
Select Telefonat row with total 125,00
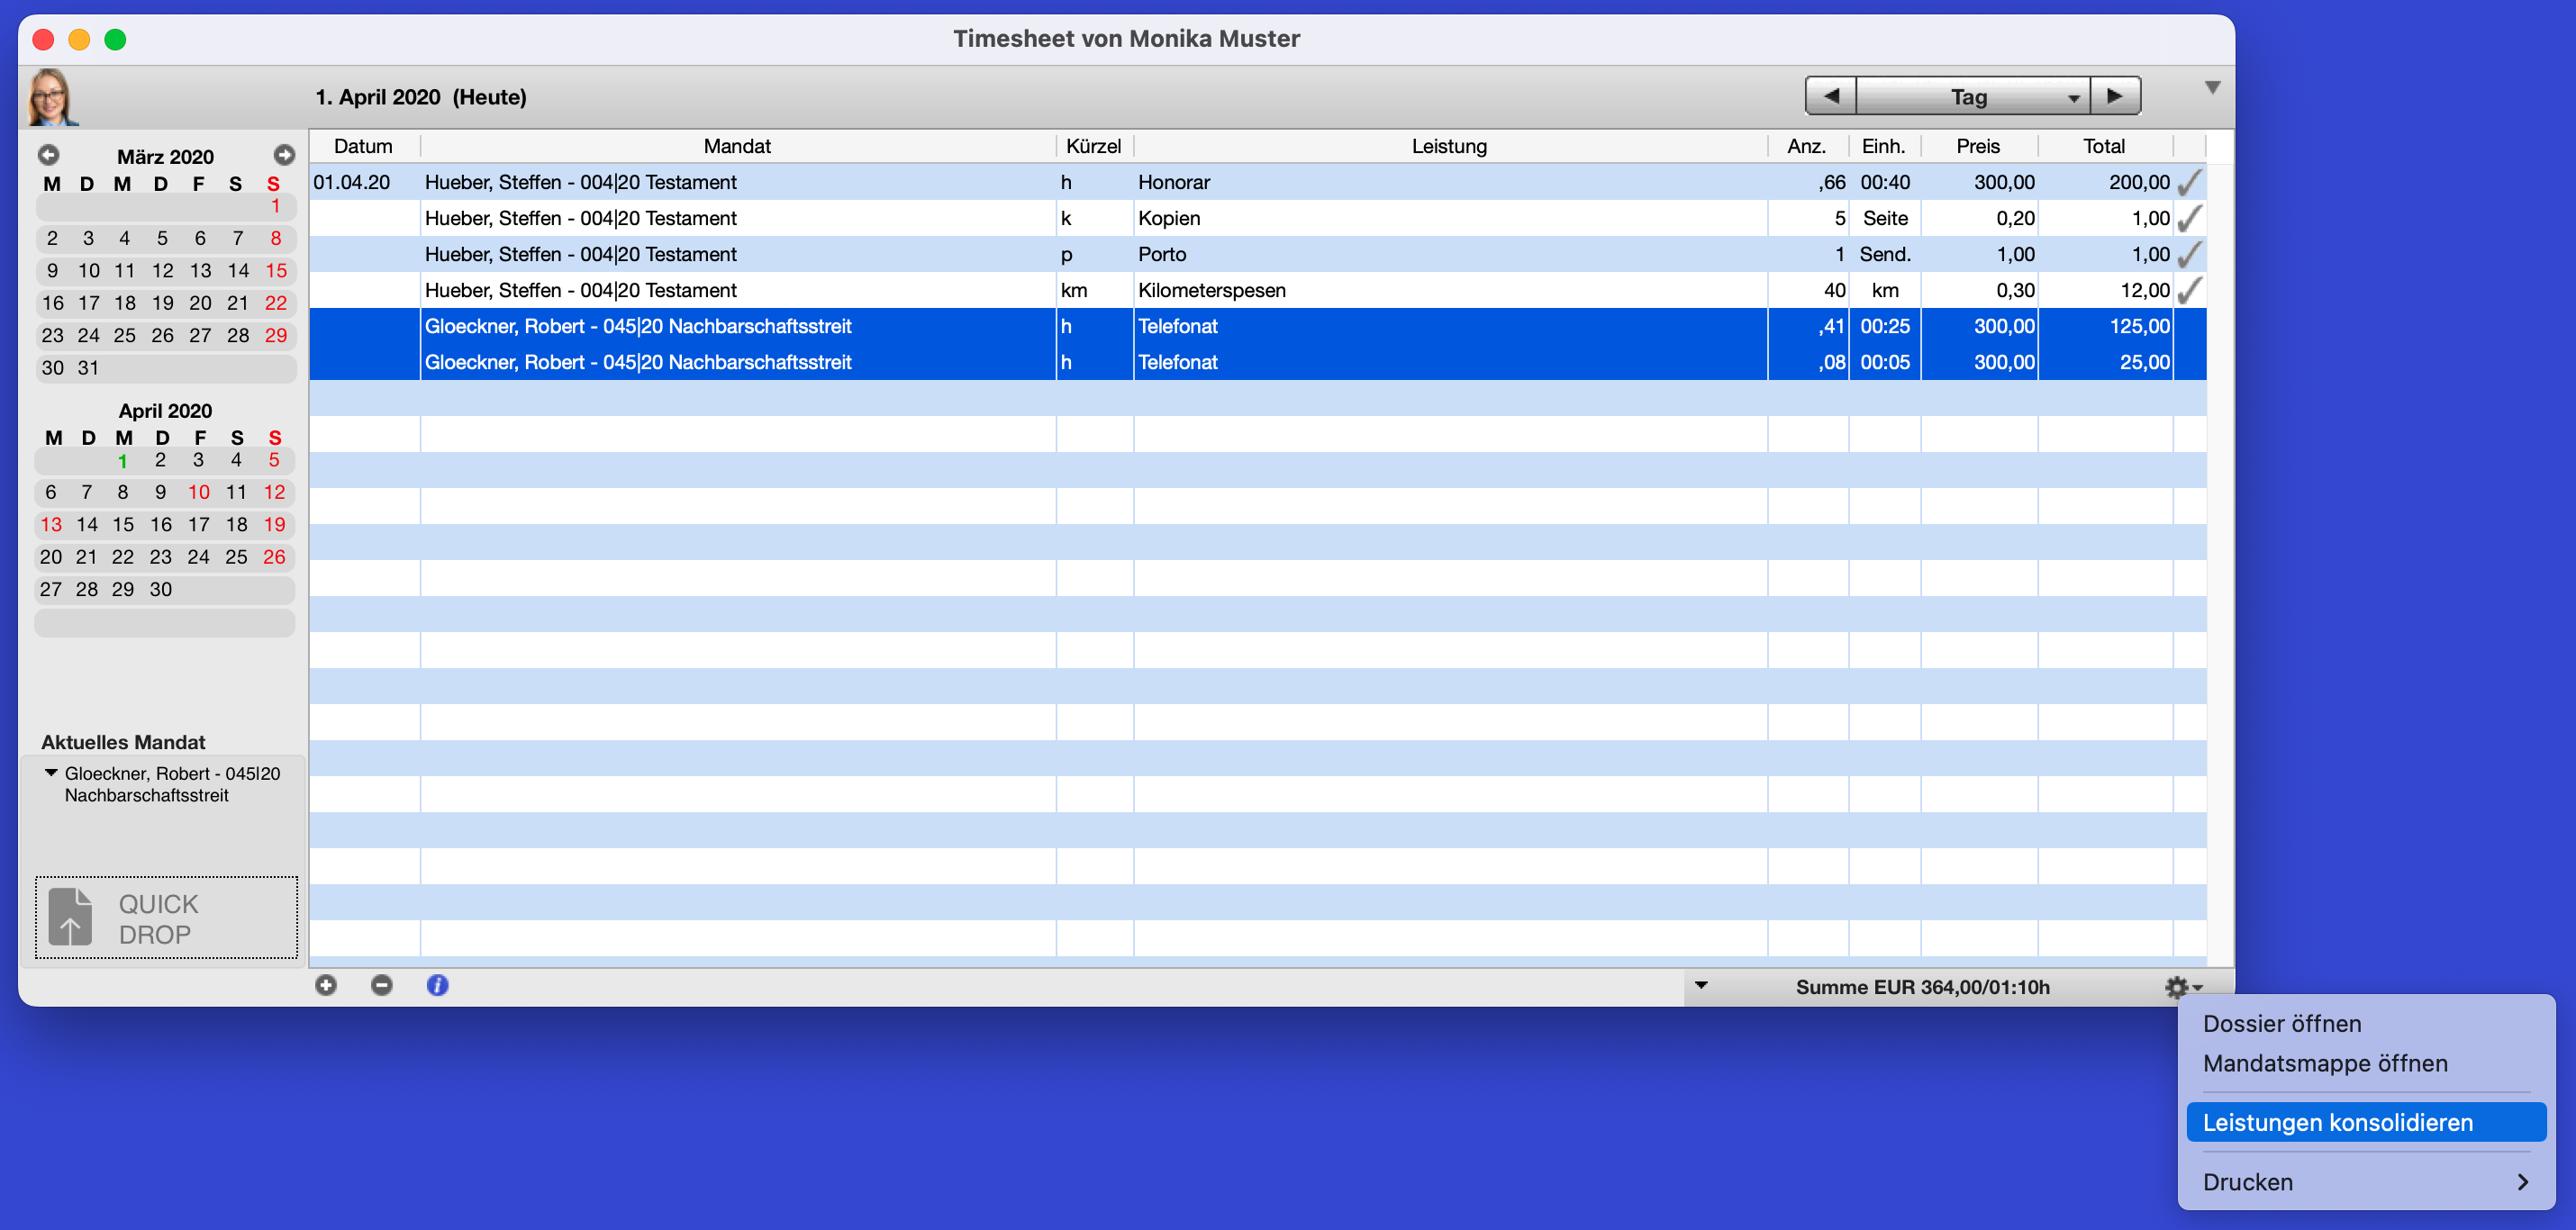(x=1258, y=326)
